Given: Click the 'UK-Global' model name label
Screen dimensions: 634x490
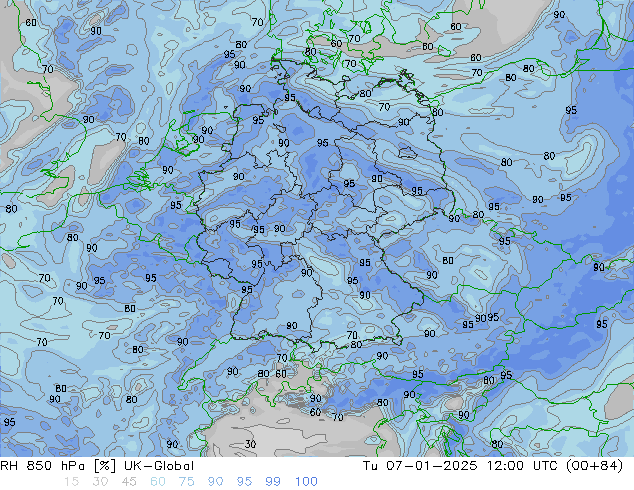Looking at the screenshot, I should point(159,466).
